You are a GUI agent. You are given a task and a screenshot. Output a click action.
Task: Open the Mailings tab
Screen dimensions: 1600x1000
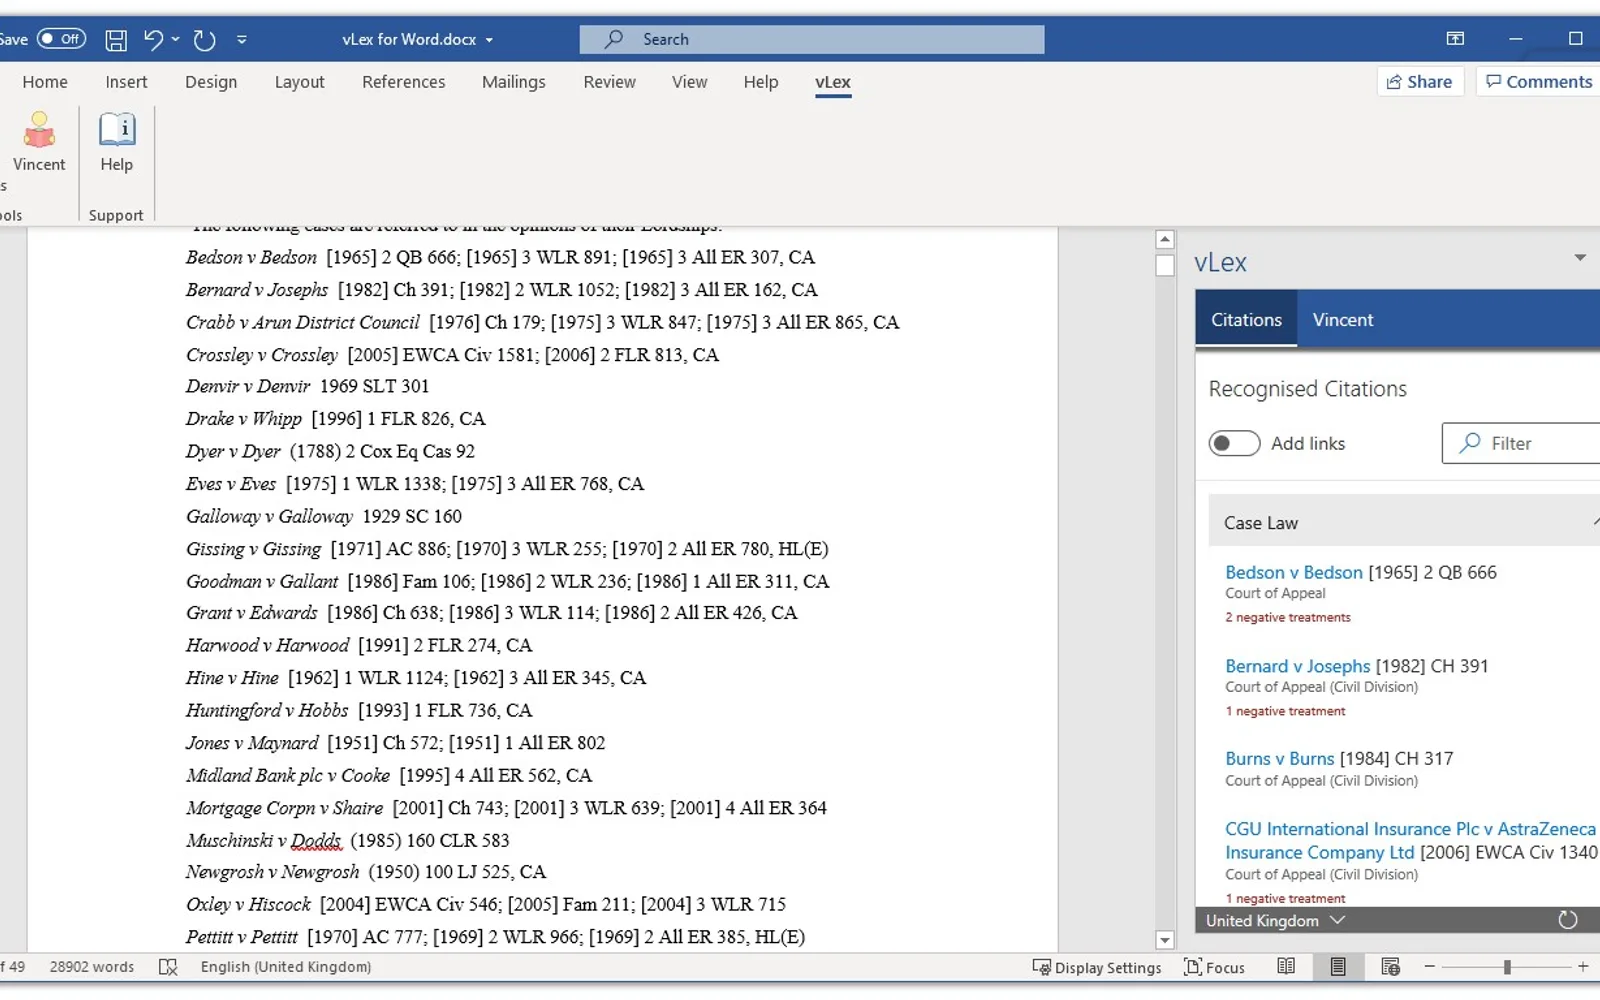(x=514, y=82)
